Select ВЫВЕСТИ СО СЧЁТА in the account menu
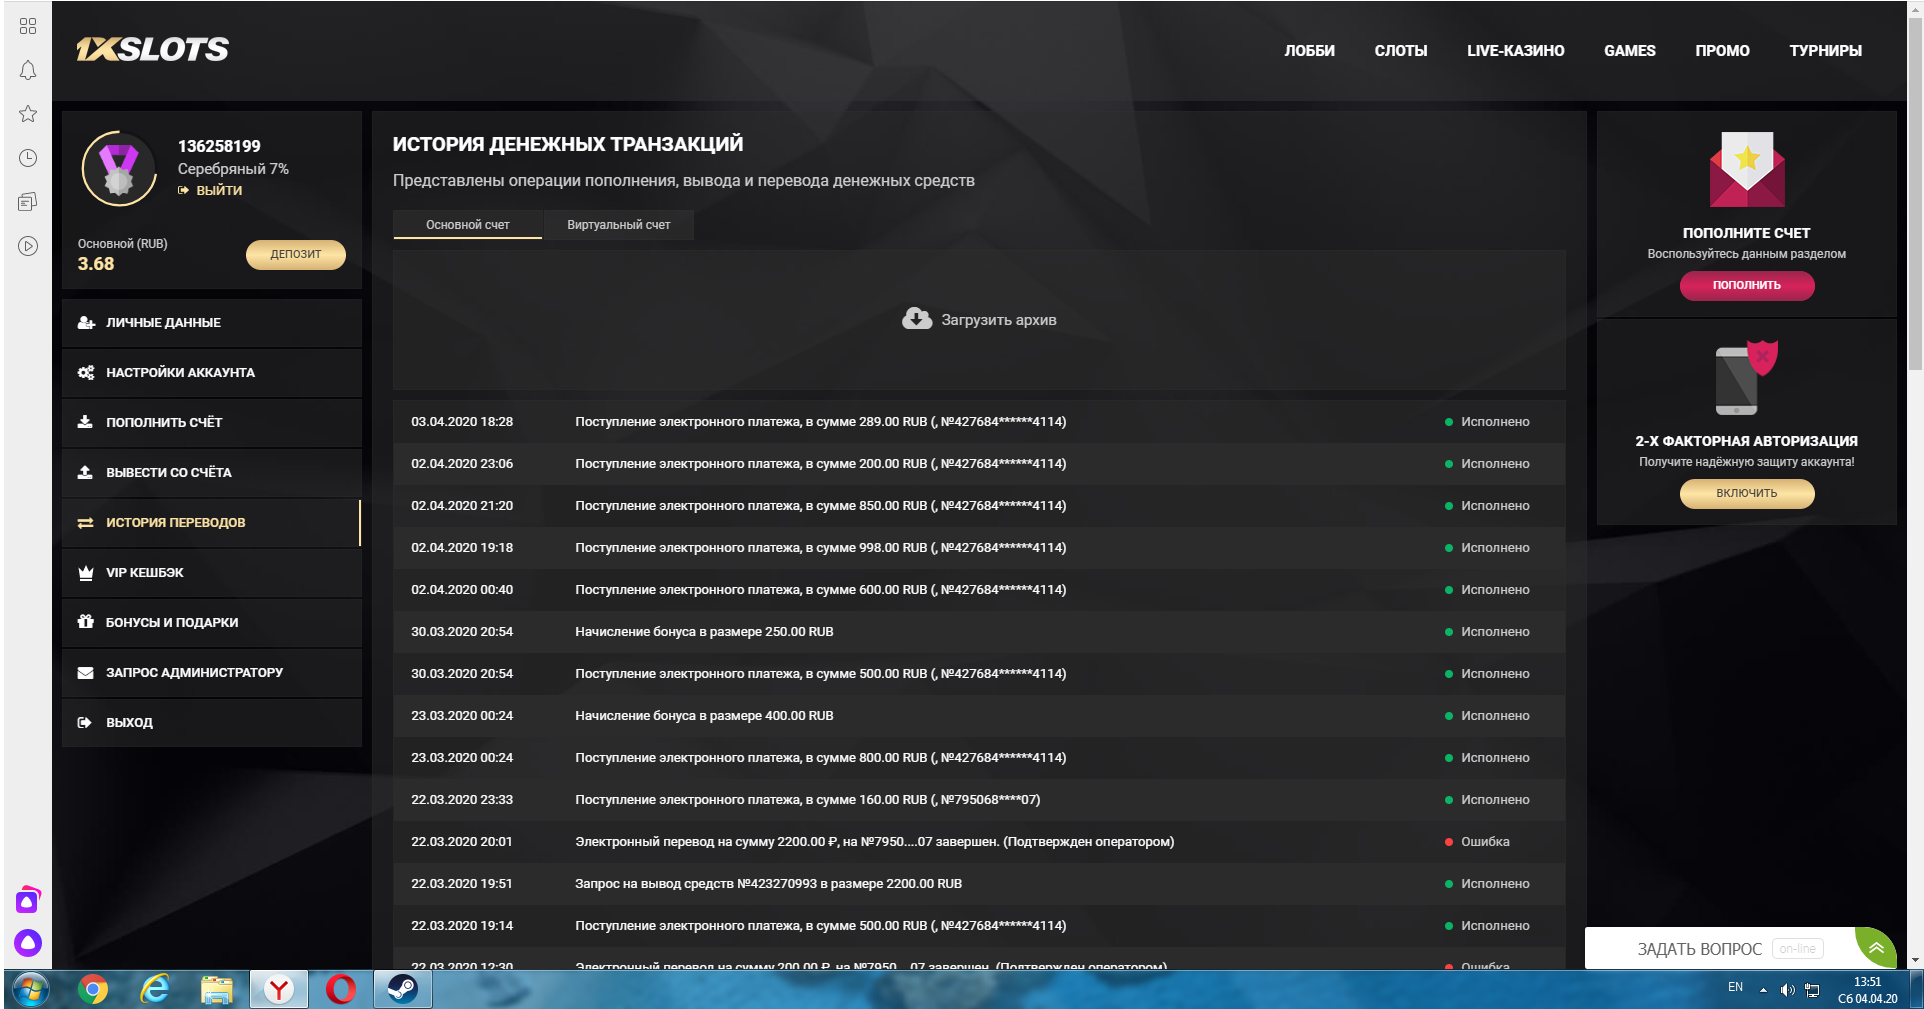 pyautogui.click(x=212, y=473)
